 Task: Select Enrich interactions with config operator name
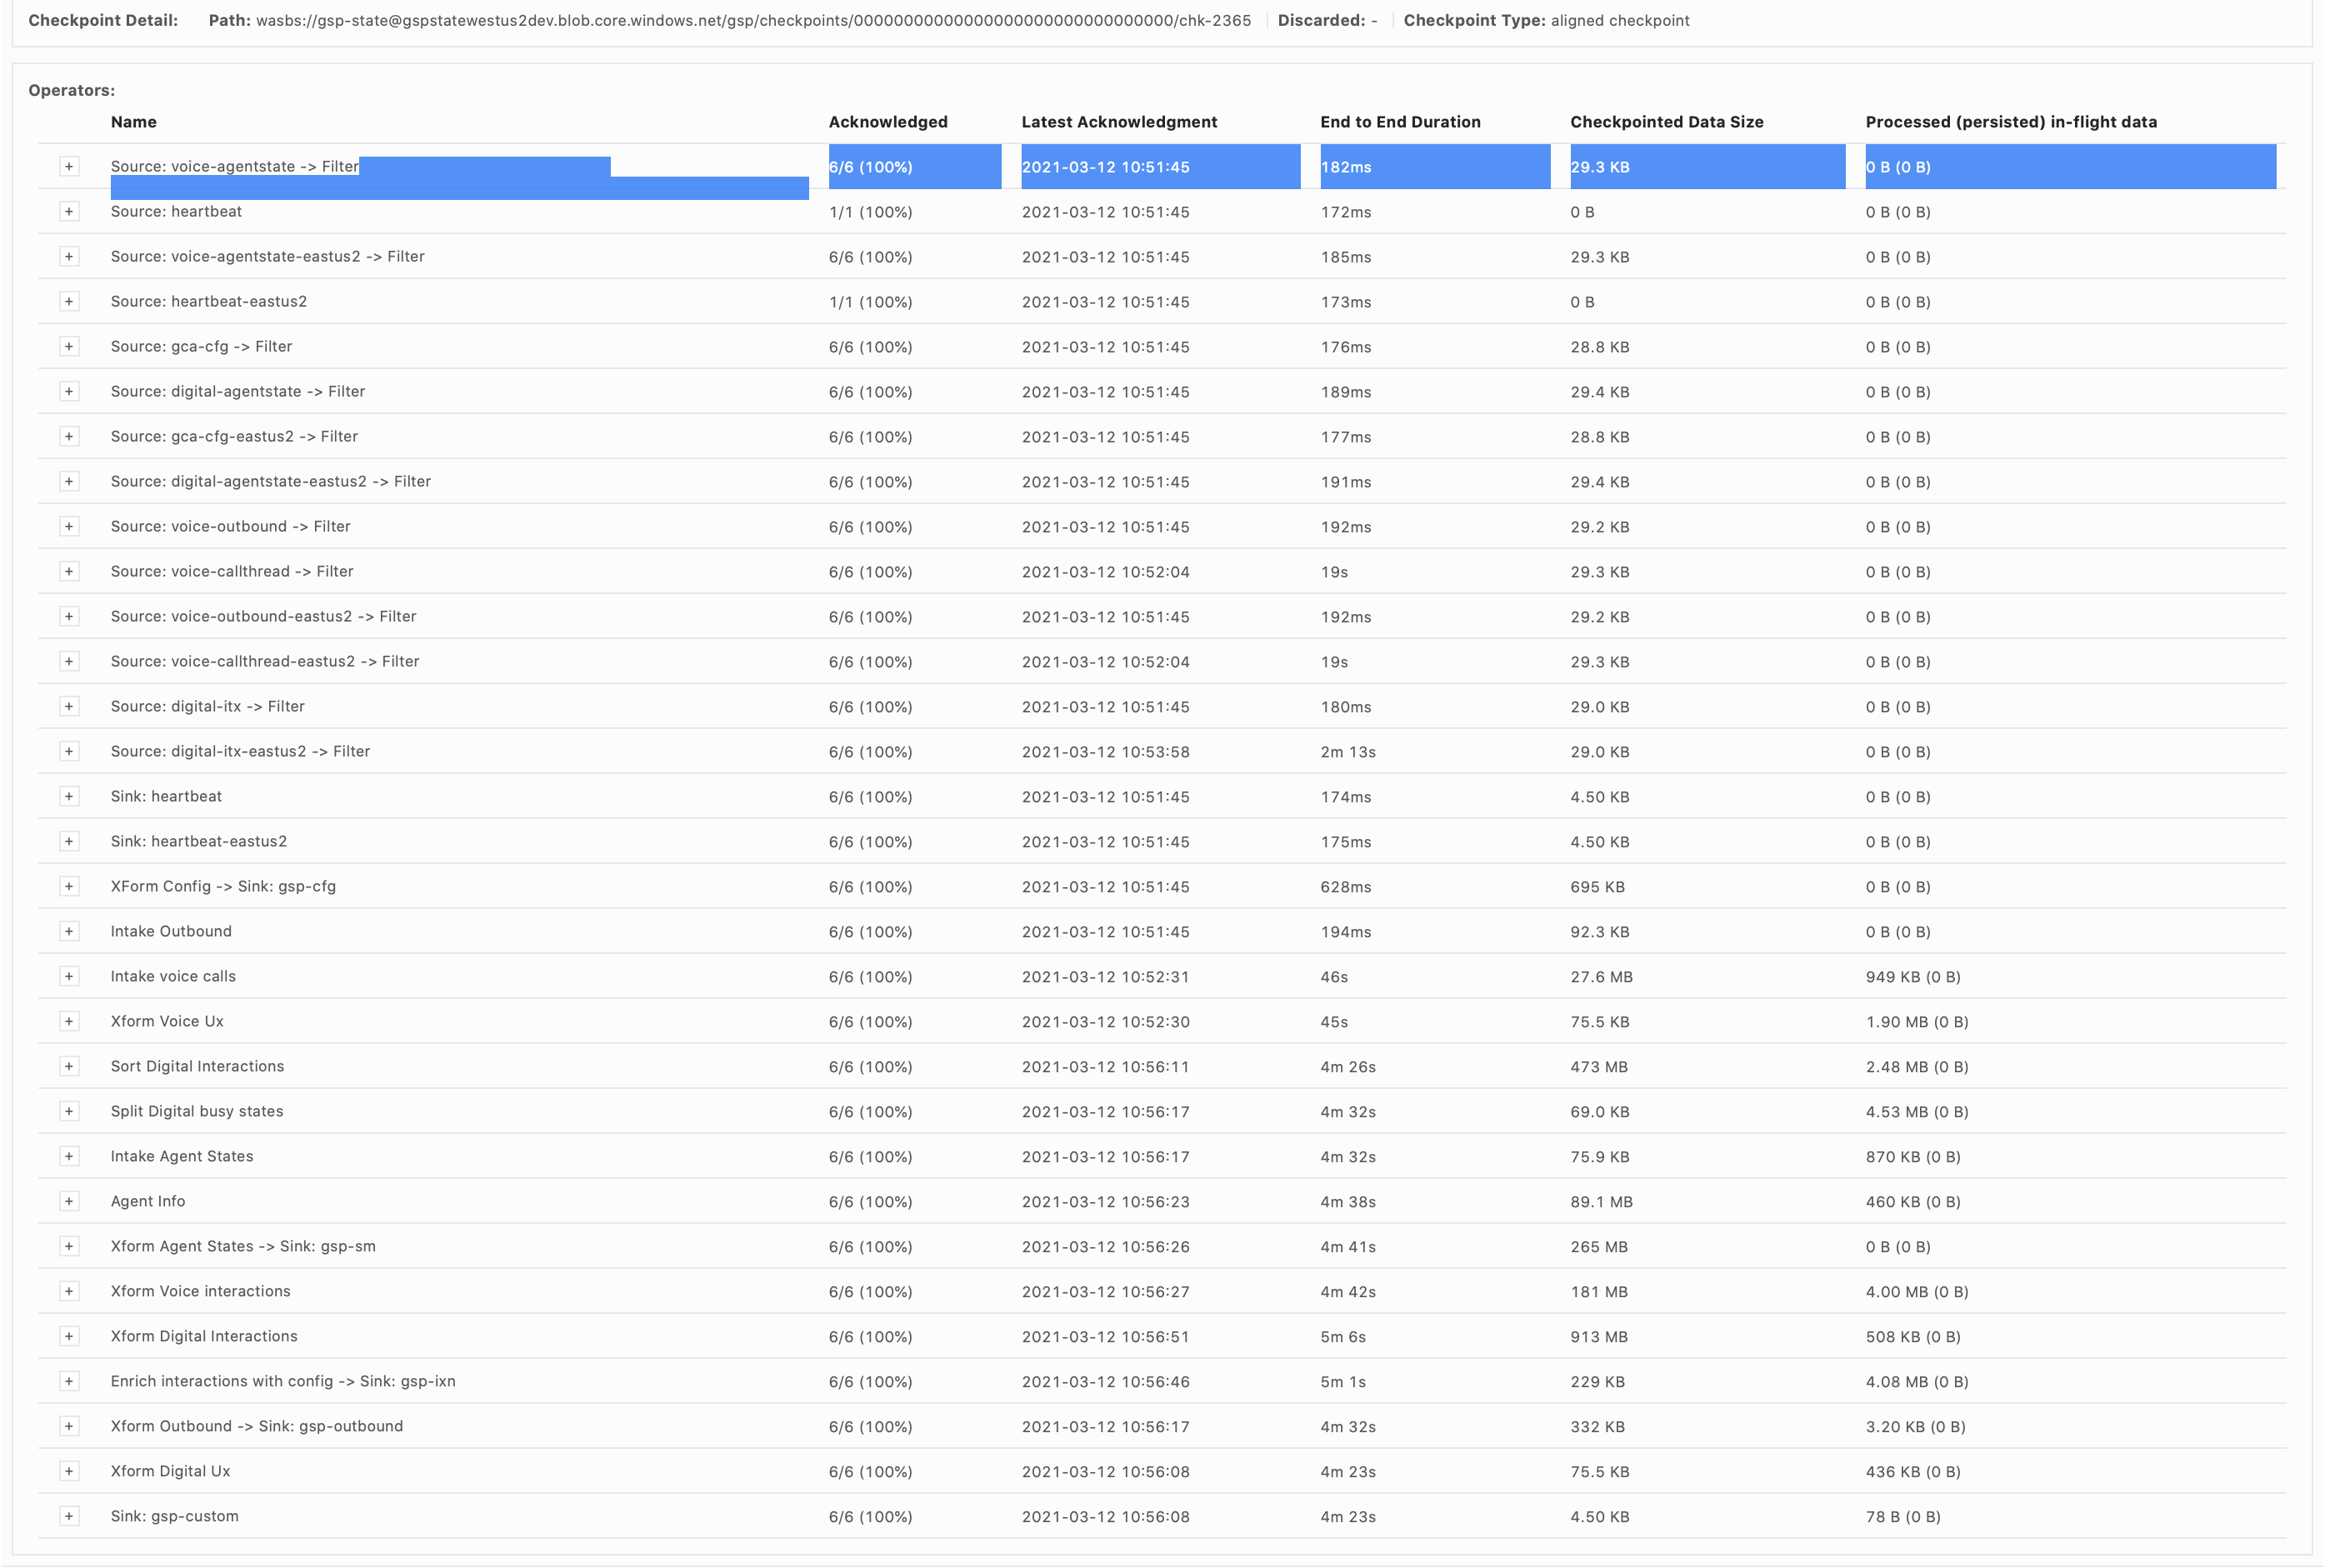click(283, 1382)
